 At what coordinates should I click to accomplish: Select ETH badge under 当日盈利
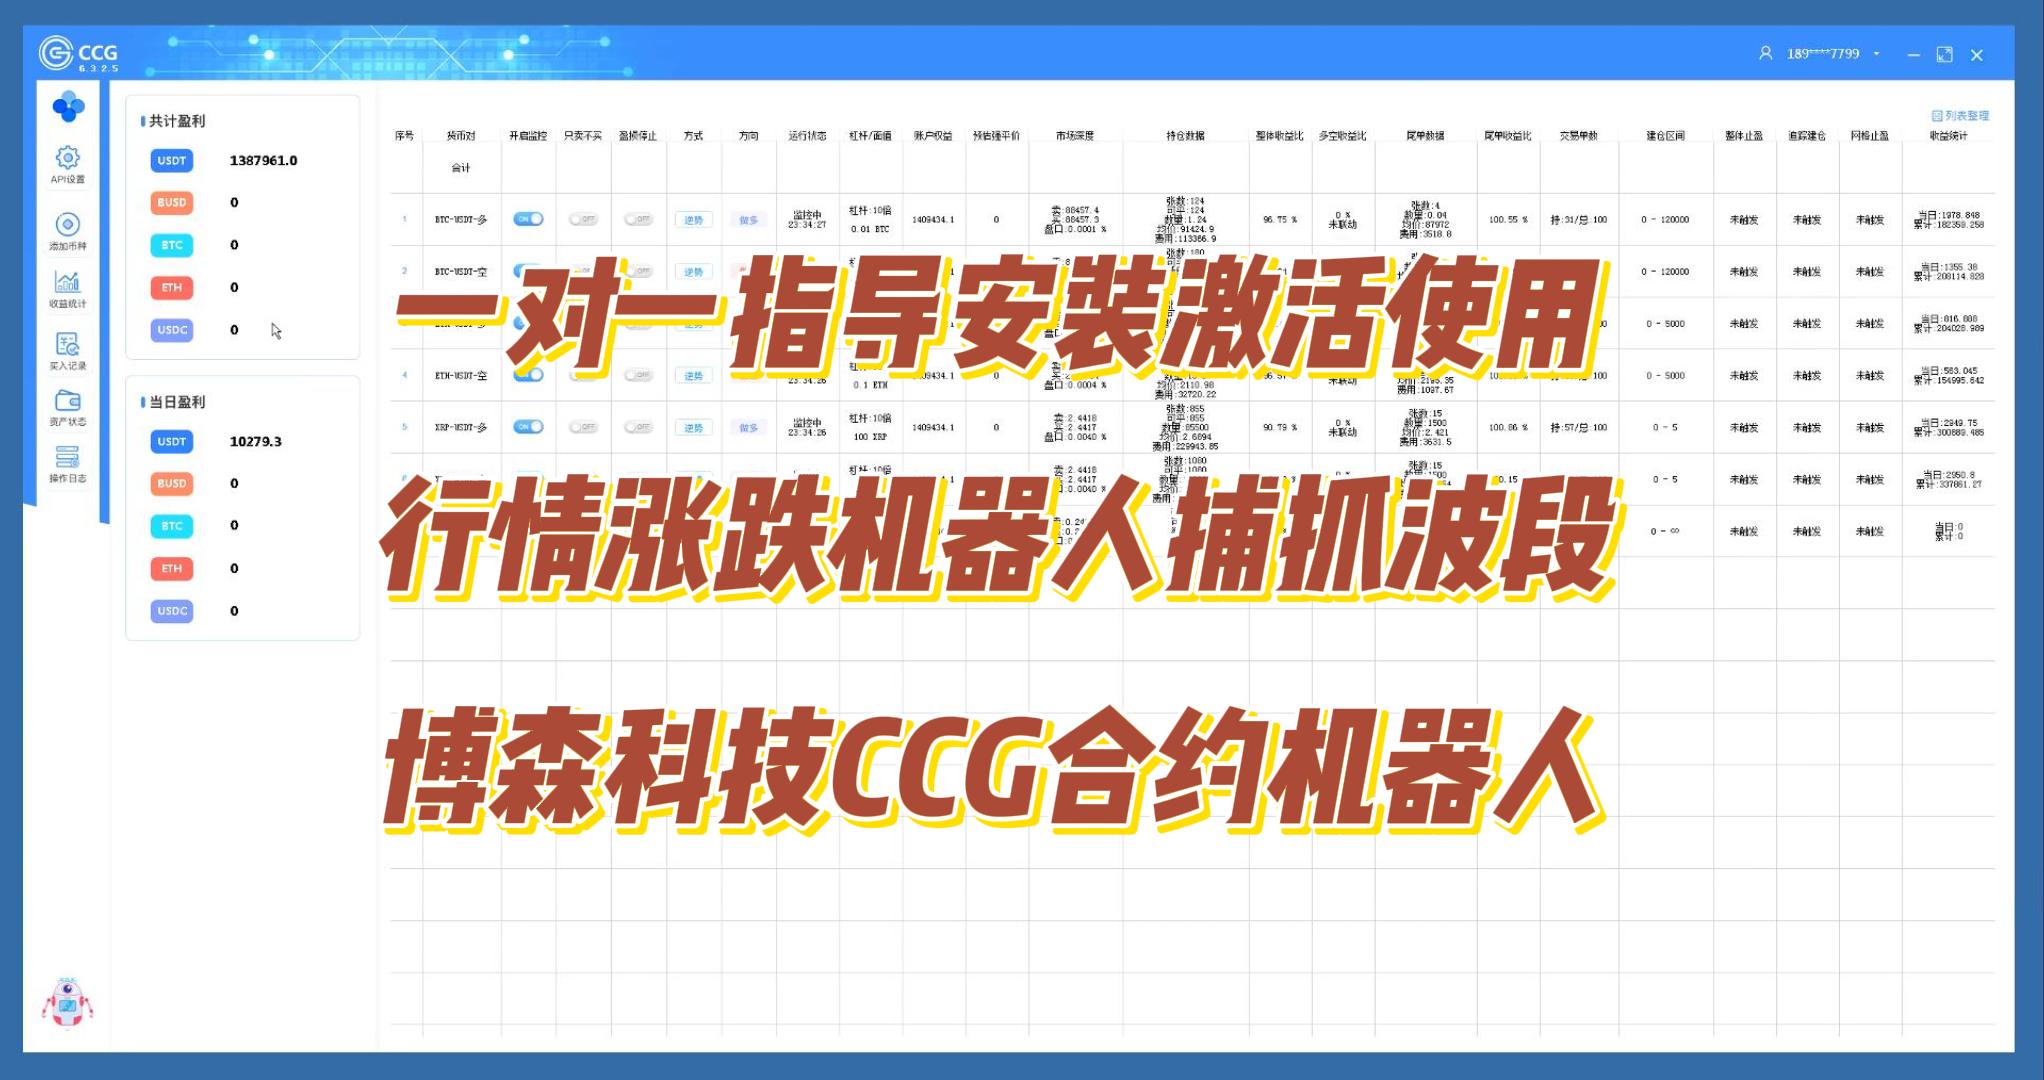click(171, 568)
